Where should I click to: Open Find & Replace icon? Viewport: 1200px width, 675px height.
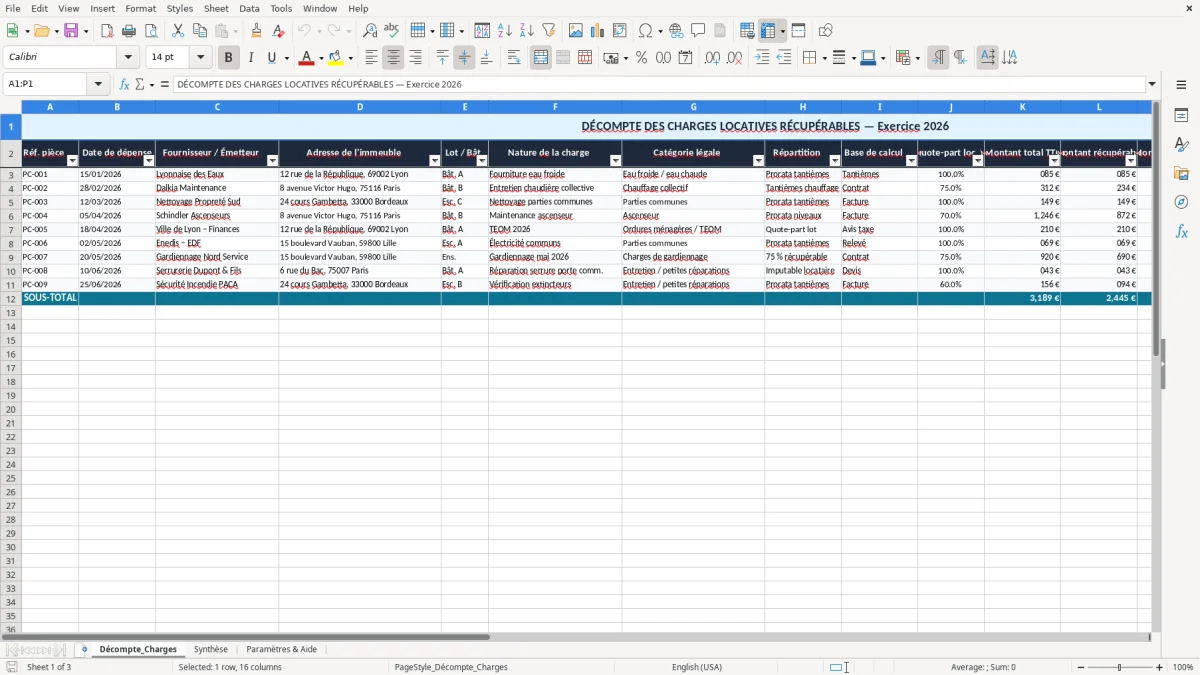[370, 31]
